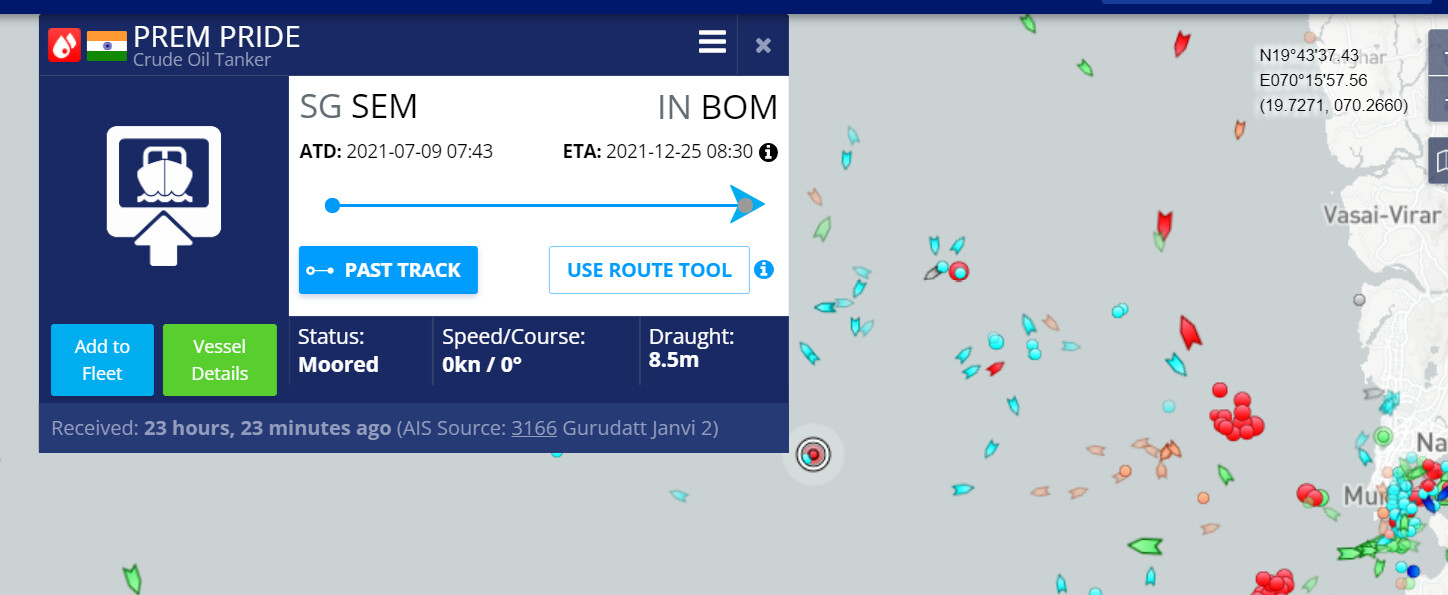Show ETA info via the info icon
The image size is (1448, 595).
768,152
